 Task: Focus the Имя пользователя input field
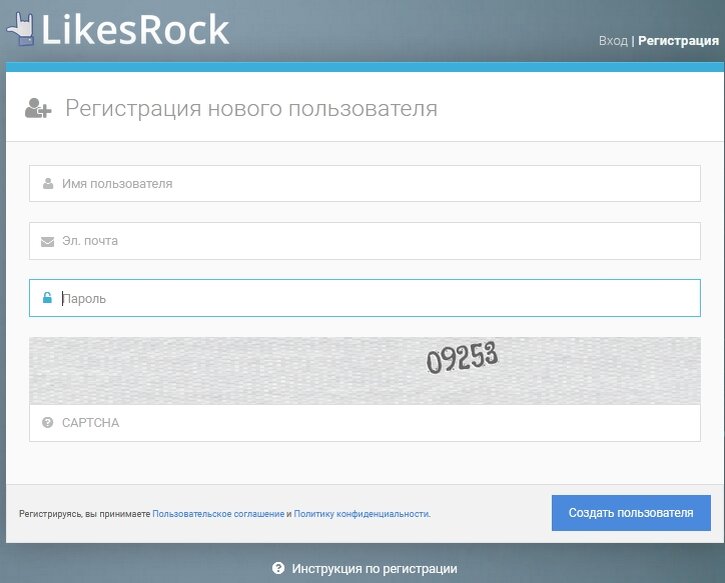pos(365,184)
